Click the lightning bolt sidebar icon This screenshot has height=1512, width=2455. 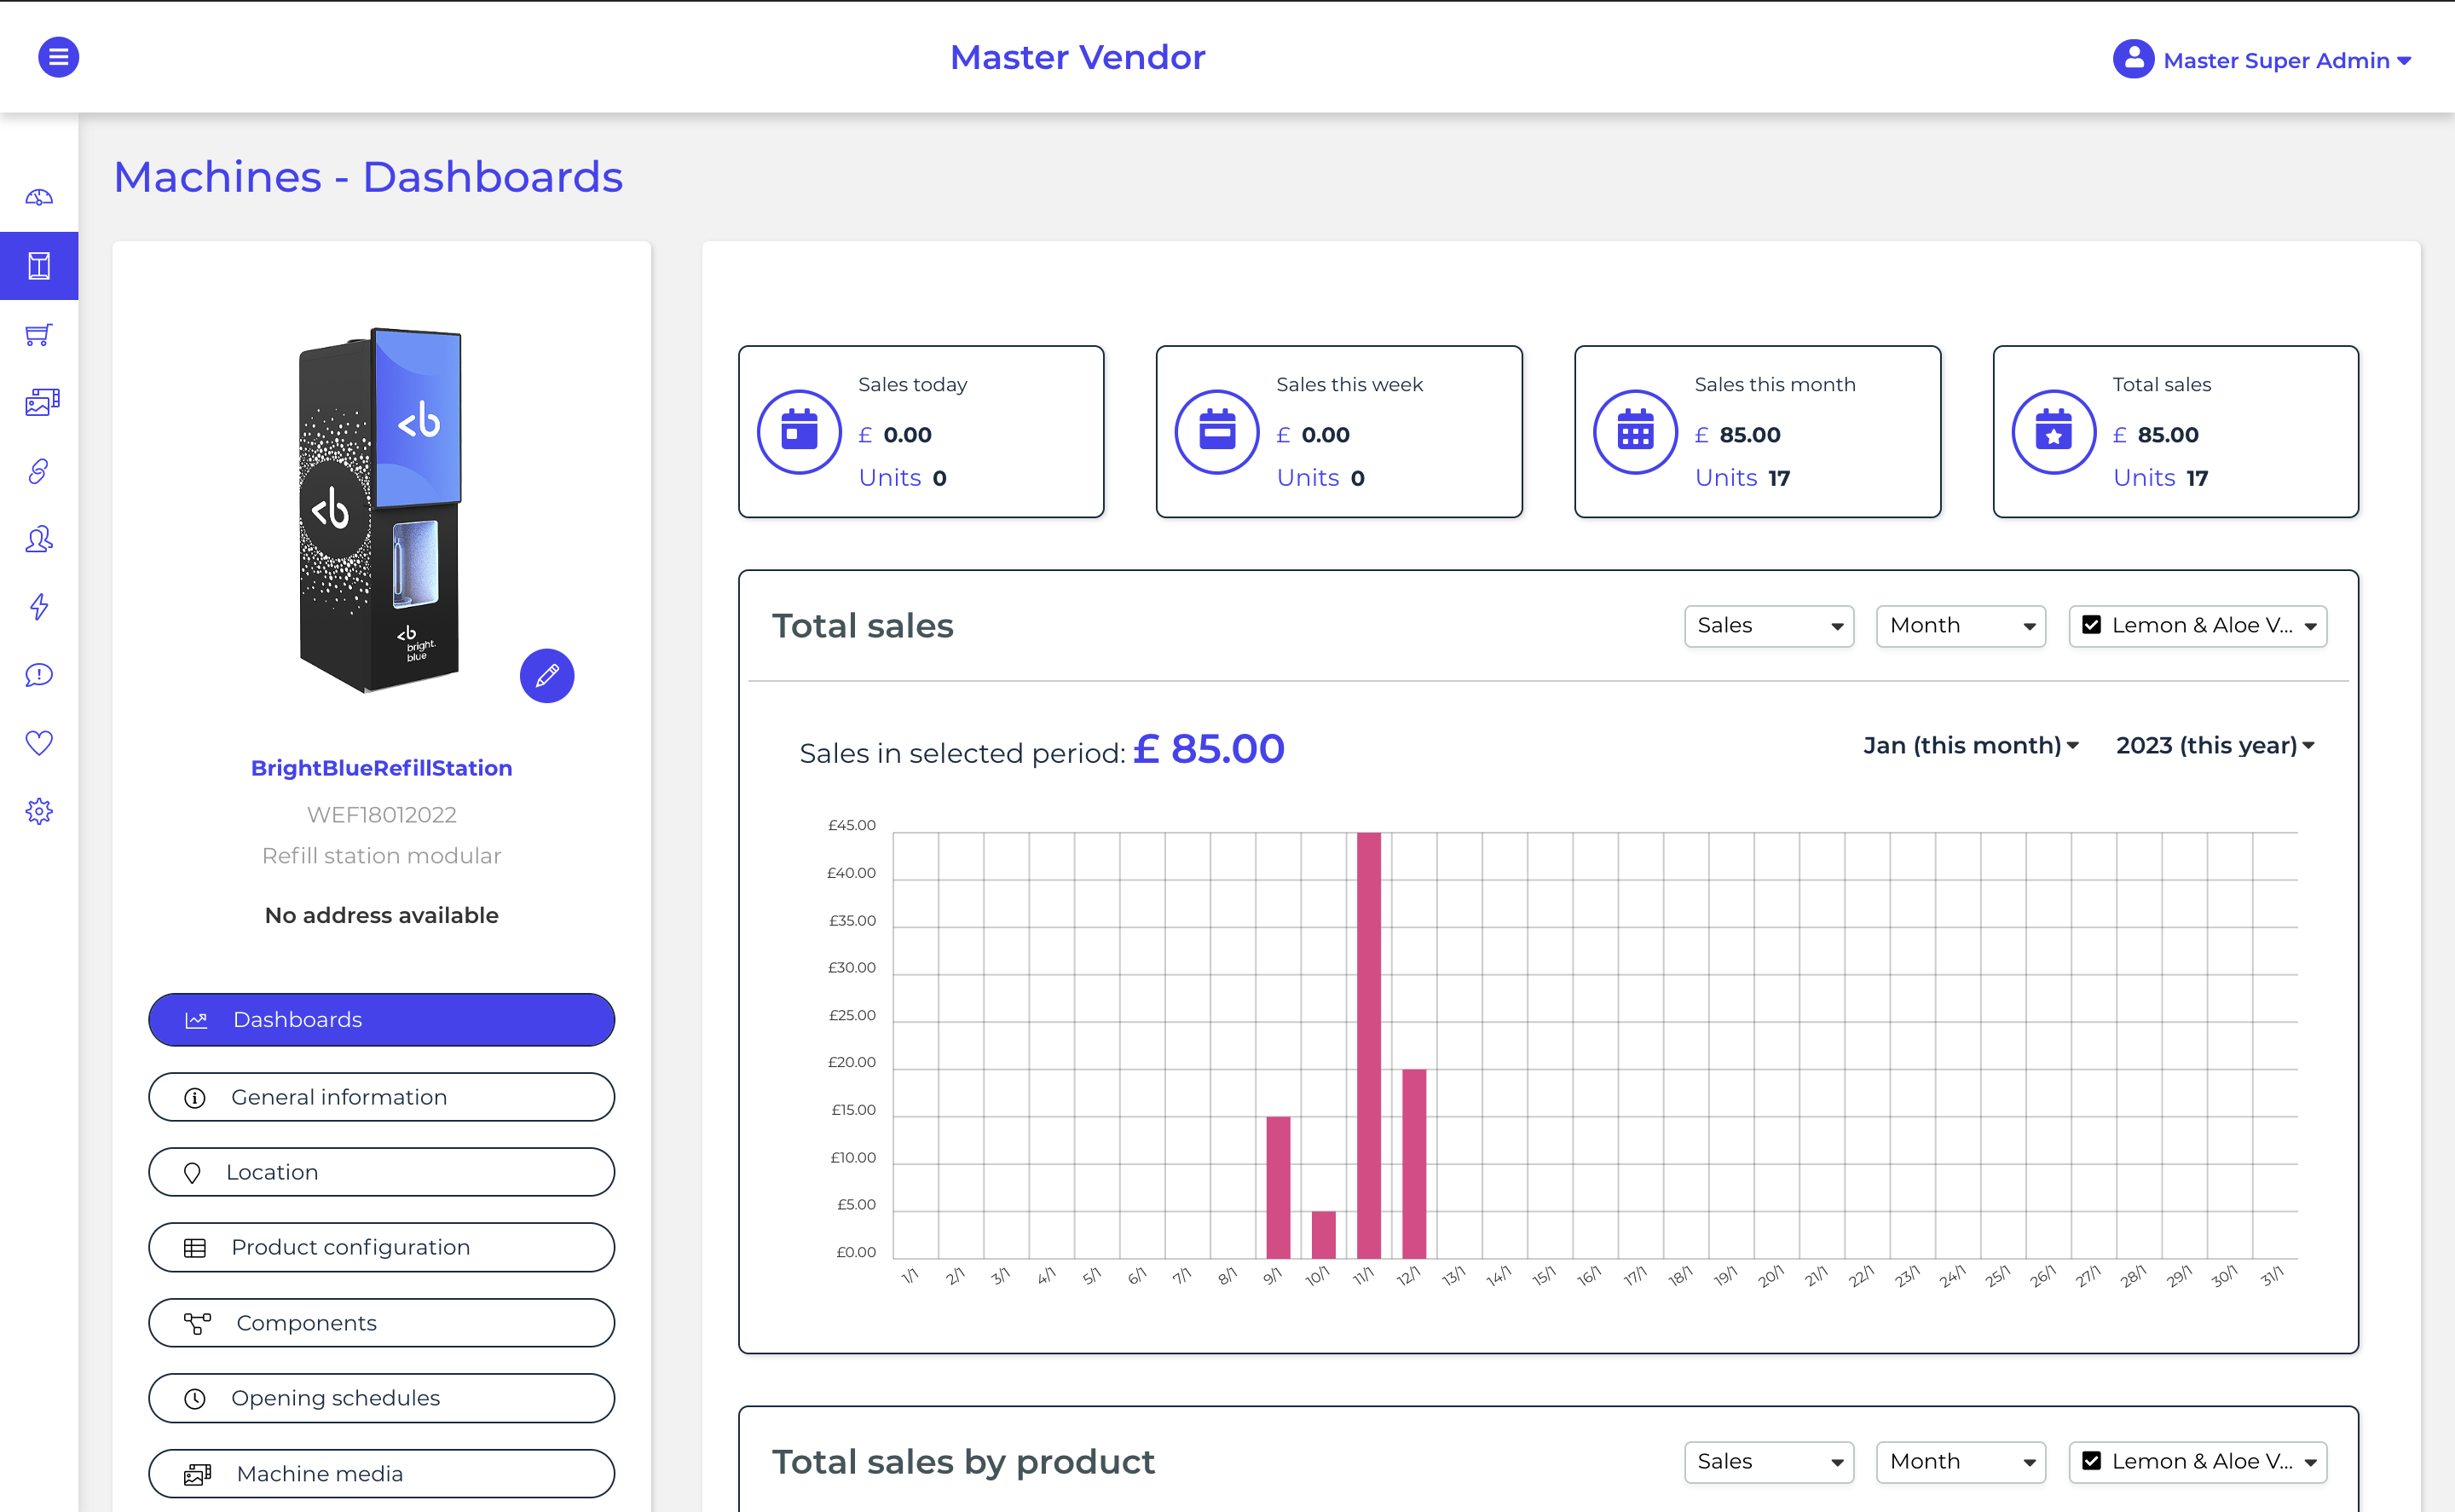point(39,607)
